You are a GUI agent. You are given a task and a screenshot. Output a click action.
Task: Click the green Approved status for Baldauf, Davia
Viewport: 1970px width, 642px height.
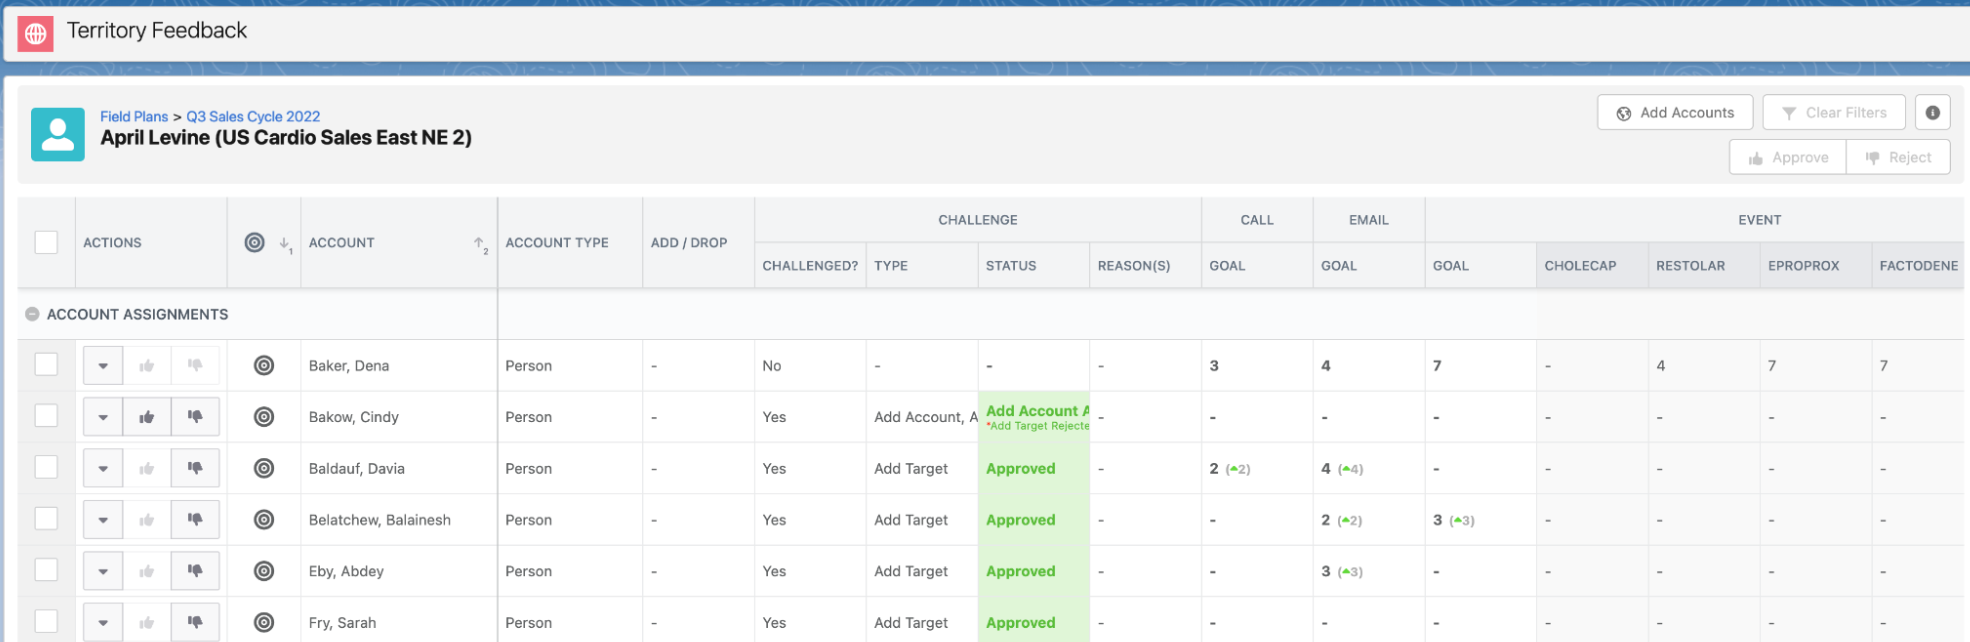pyautogui.click(x=1020, y=469)
